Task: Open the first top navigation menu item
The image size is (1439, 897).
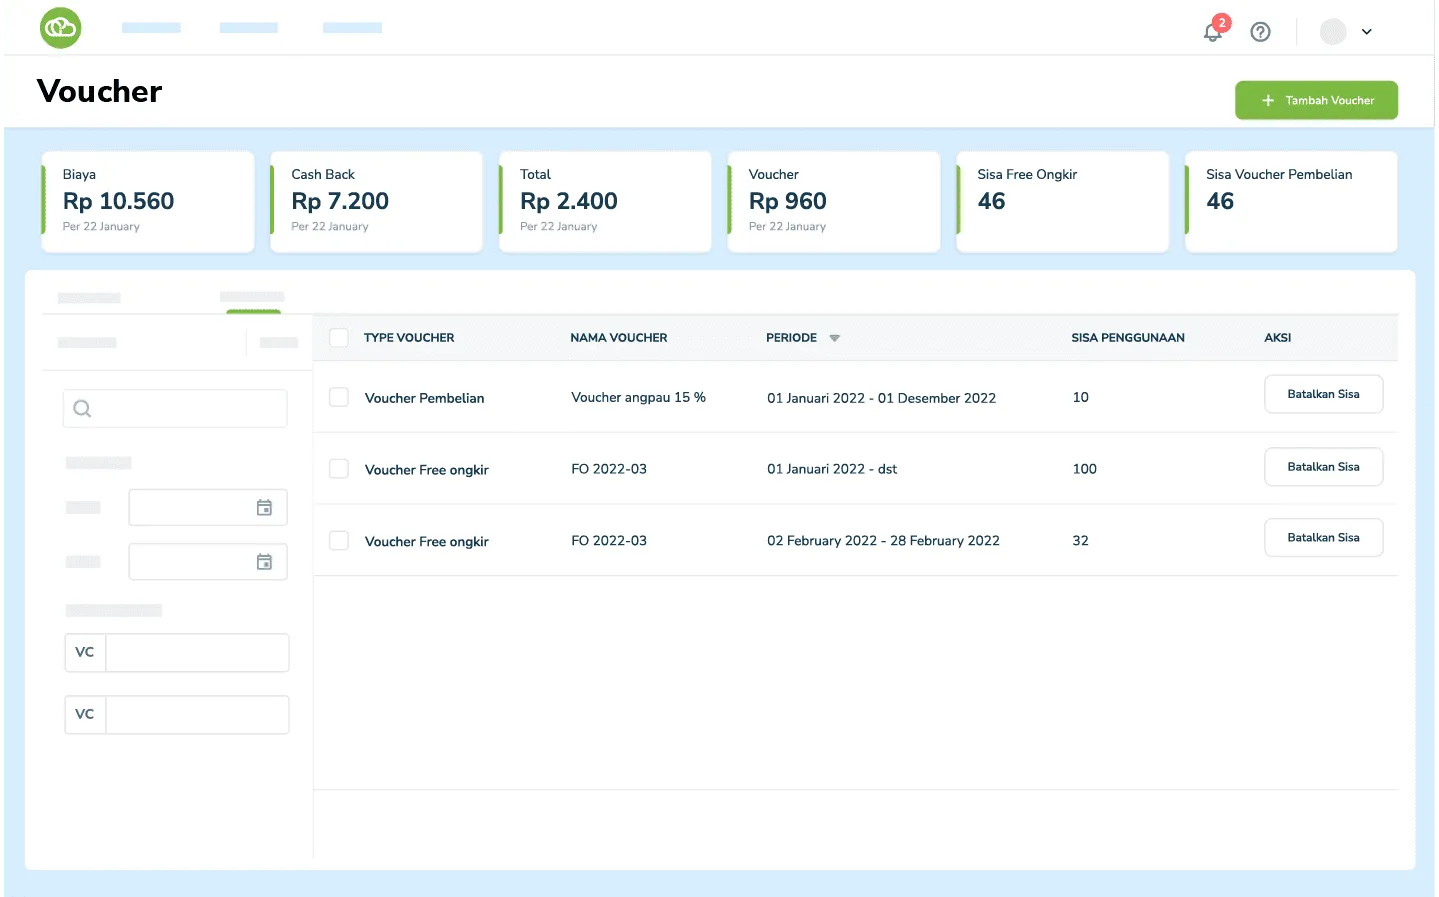Action: click(x=151, y=28)
